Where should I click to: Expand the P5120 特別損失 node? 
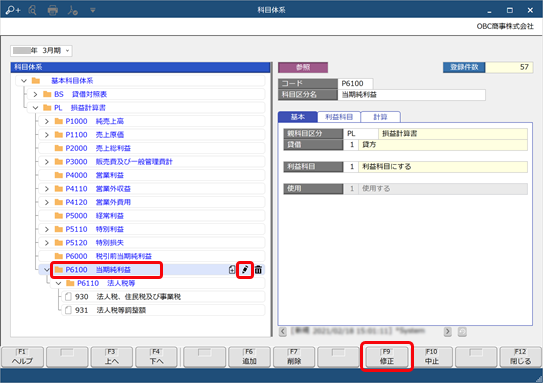click(47, 243)
